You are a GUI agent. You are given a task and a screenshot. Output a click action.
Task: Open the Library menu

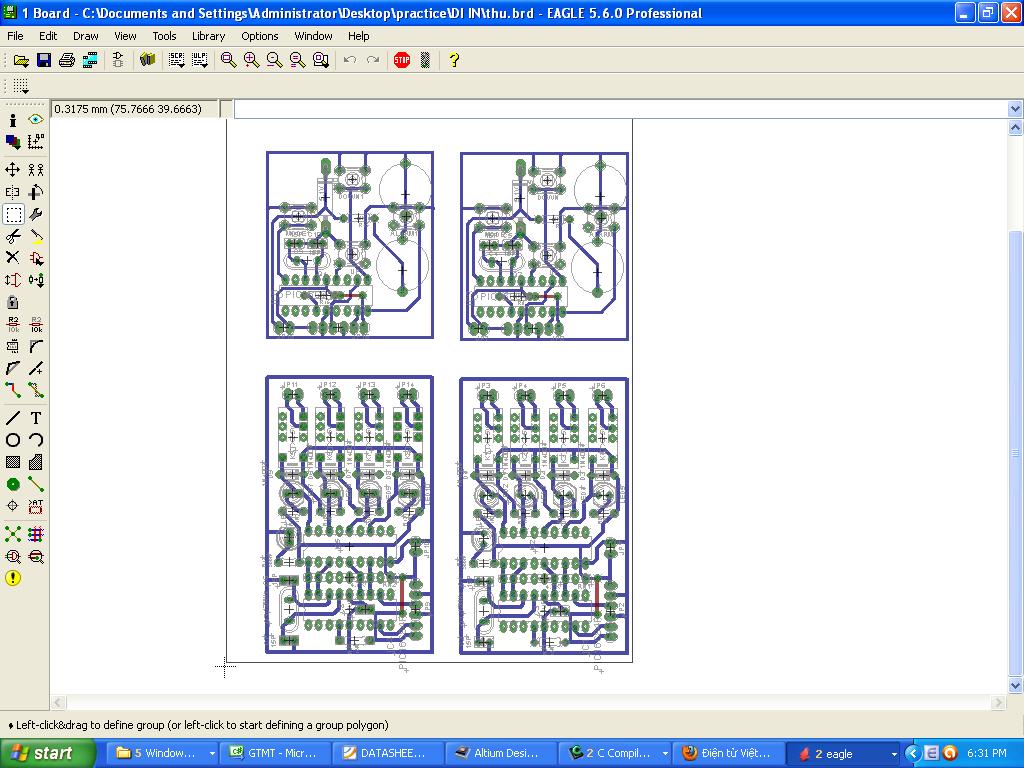coord(208,36)
